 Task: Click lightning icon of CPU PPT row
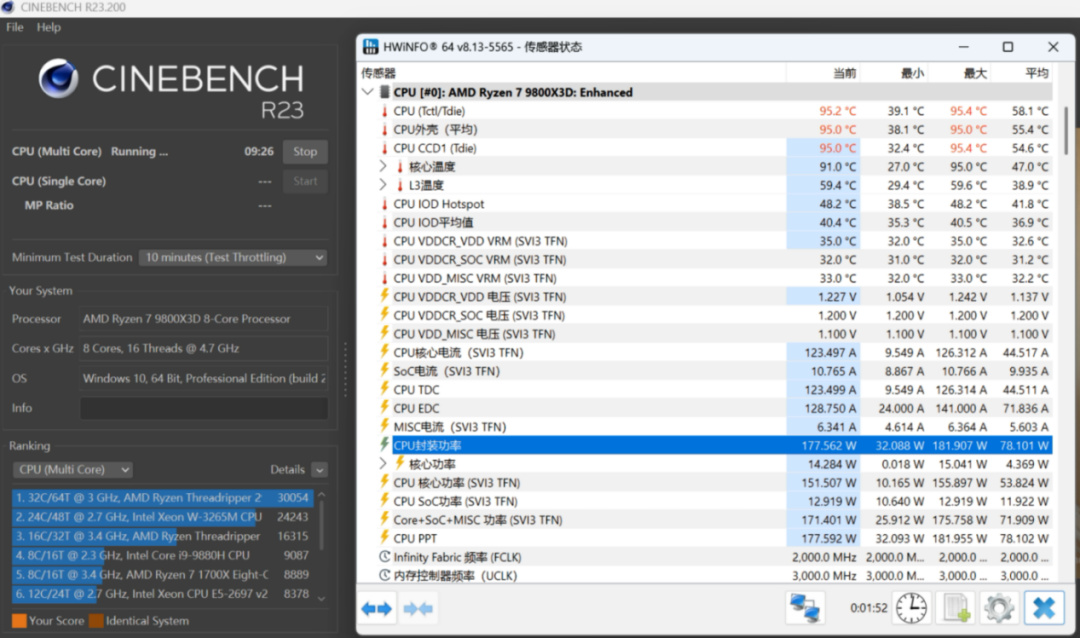click(384, 538)
